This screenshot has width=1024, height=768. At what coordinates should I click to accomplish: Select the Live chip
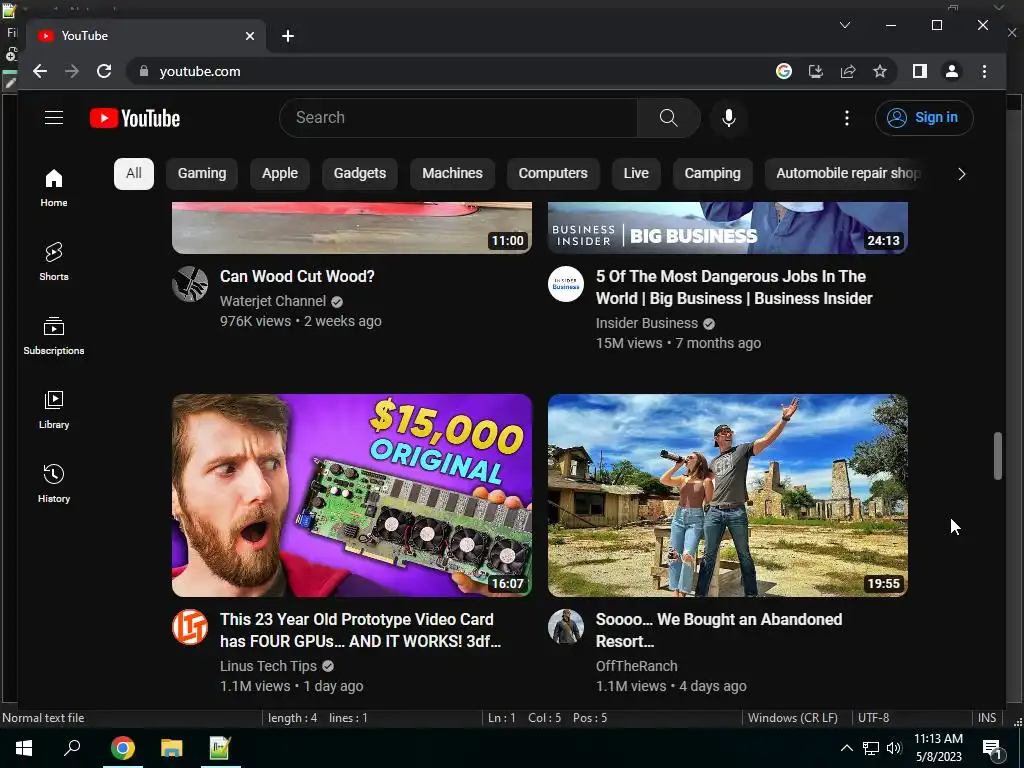pos(635,174)
